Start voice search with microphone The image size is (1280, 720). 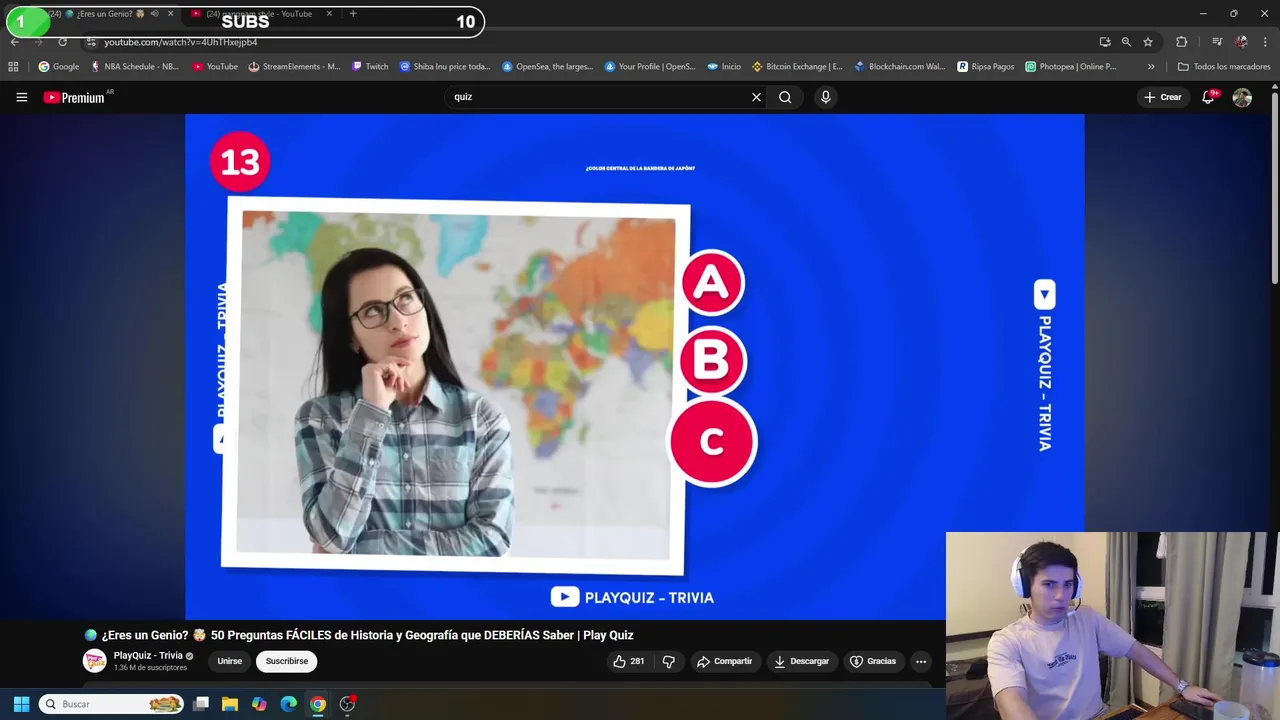point(825,97)
